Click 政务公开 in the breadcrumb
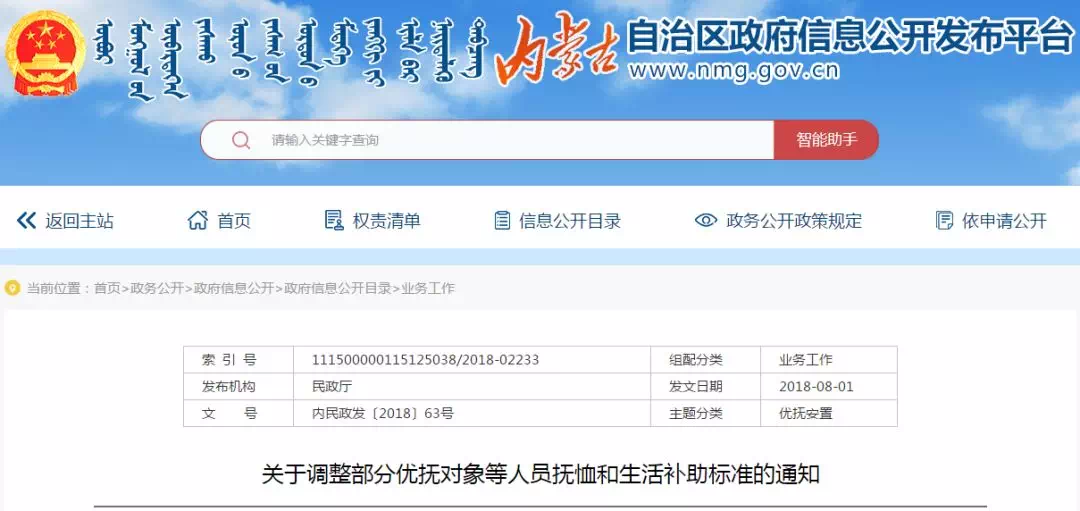The height and width of the screenshot is (511, 1080). coord(157,289)
